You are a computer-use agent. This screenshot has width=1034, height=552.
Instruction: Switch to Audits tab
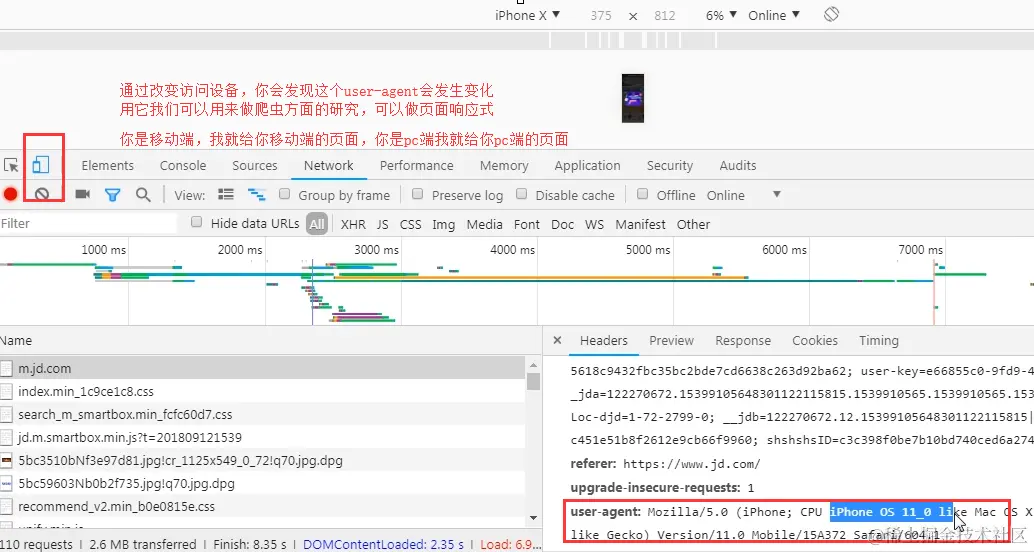click(x=737, y=166)
